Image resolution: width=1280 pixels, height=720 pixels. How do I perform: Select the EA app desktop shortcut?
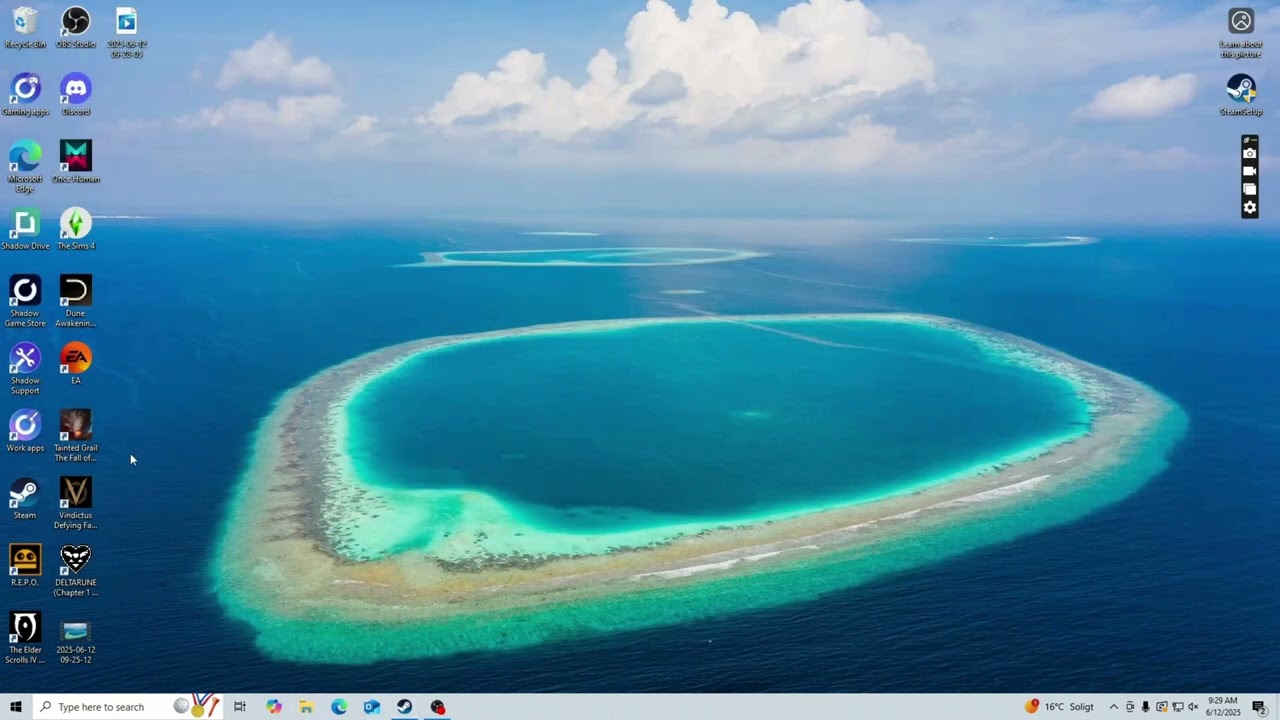tap(76, 362)
